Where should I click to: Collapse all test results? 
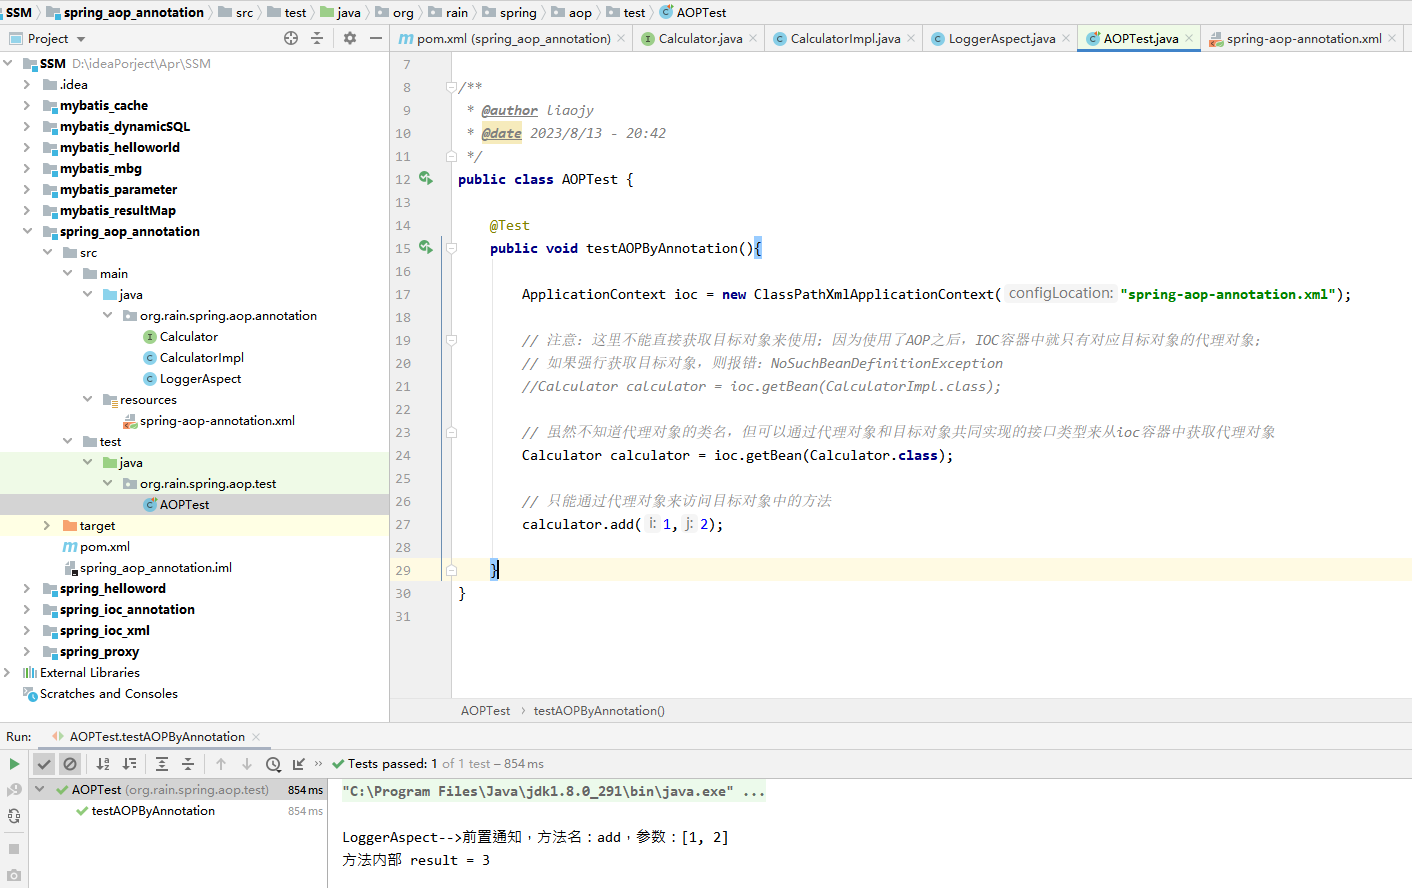click(188, 764)
